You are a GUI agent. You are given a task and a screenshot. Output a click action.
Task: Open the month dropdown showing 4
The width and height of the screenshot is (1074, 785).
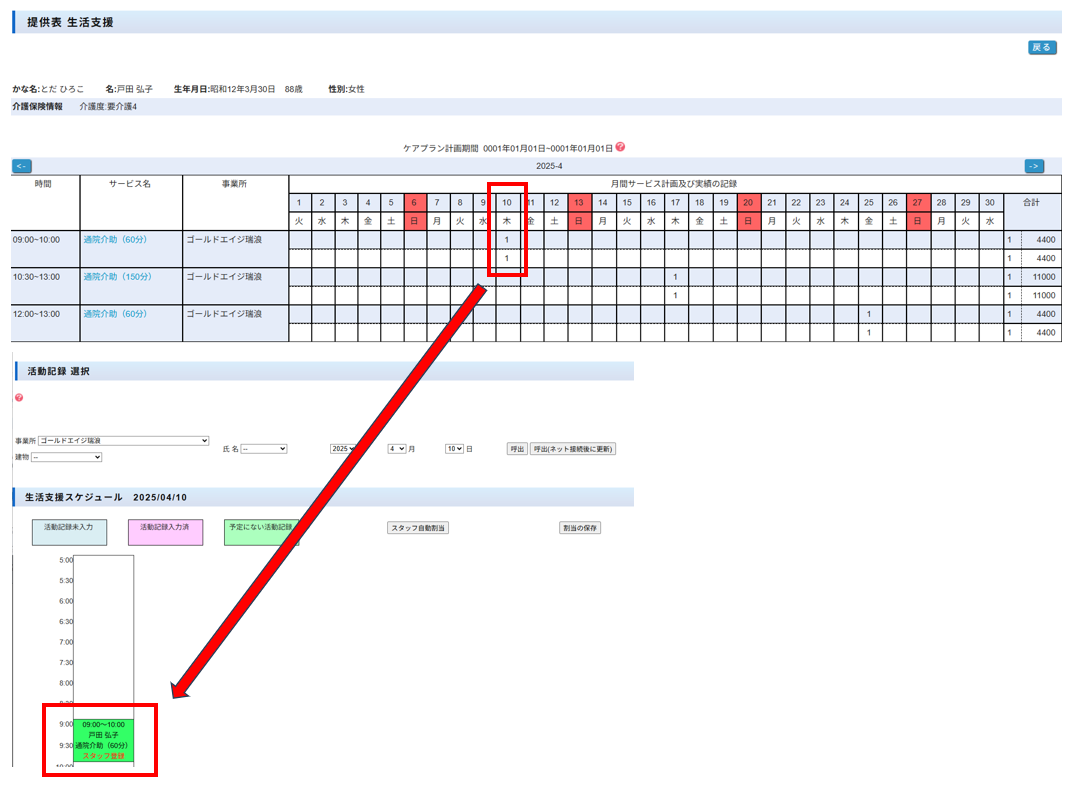coord(396,449)
